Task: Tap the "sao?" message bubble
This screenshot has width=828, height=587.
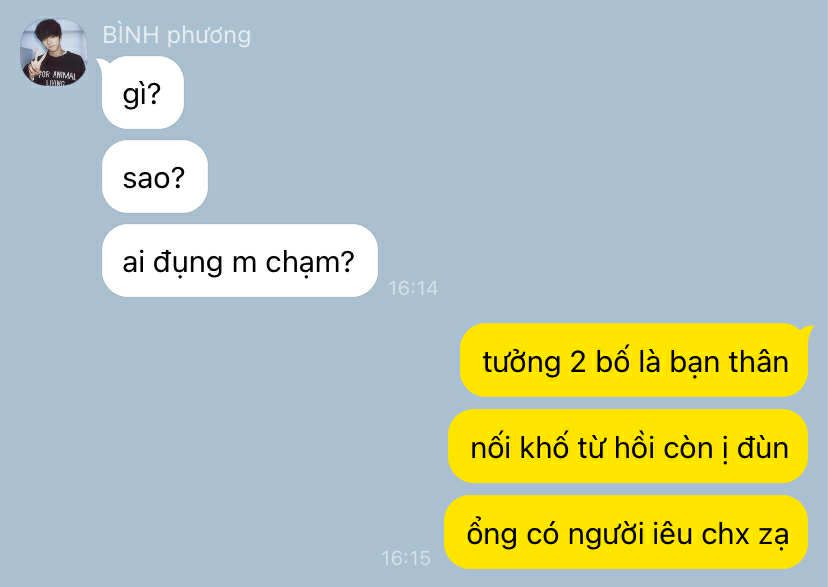Action: pyautogui.click(x=154, y=177)
